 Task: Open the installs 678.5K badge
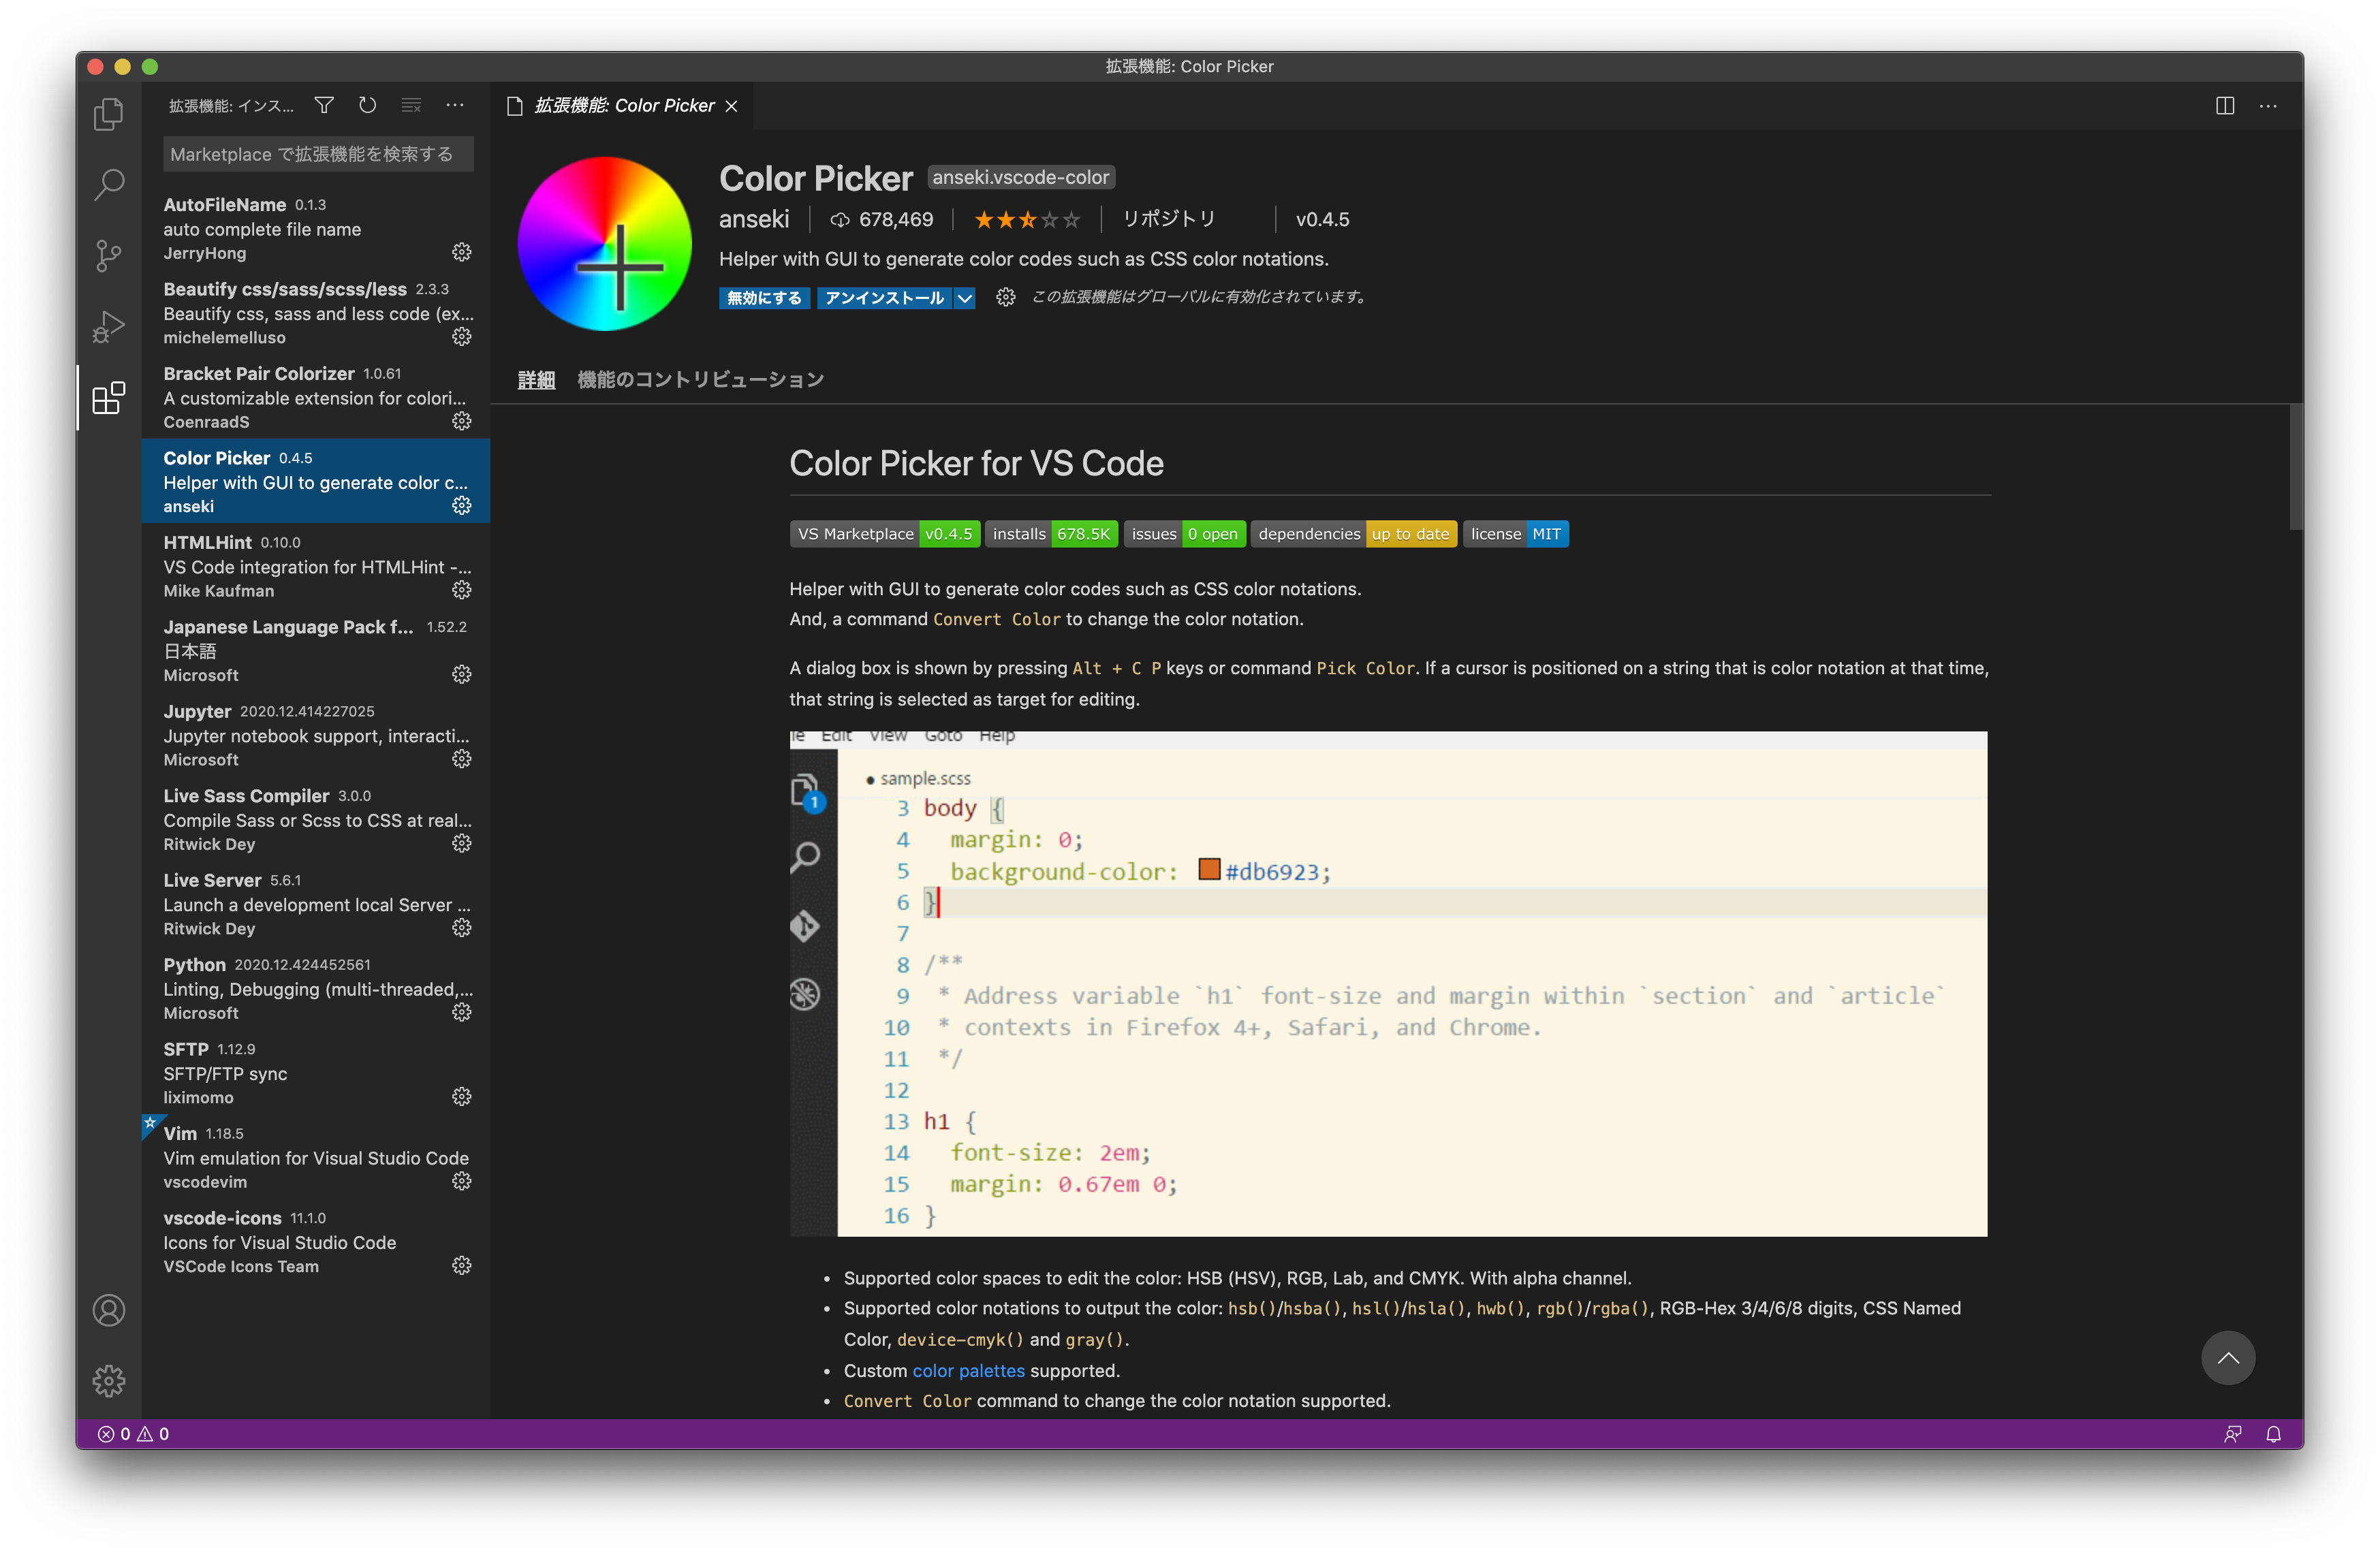coord(1051,534)
